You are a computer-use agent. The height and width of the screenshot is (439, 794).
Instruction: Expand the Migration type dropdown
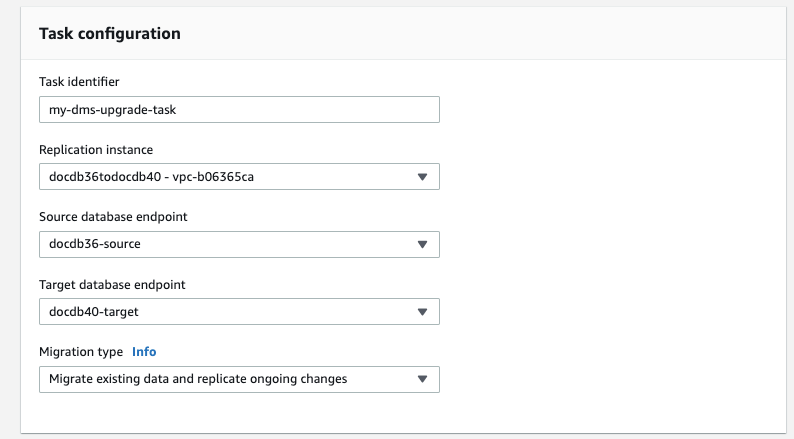click(239, 379)
